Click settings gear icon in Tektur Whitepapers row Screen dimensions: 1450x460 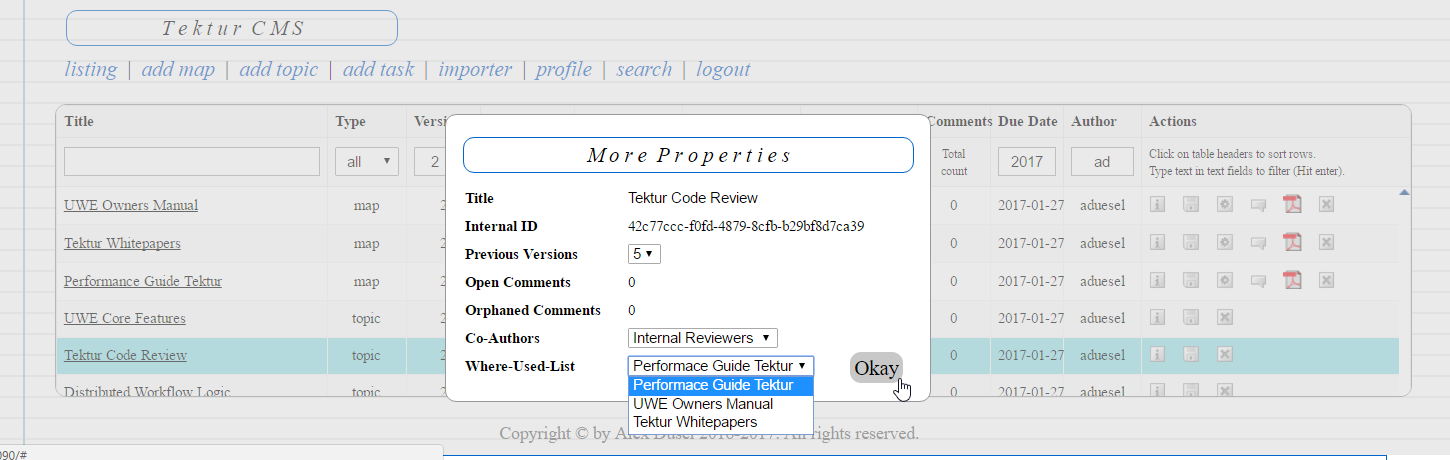tap(1224, 243)
